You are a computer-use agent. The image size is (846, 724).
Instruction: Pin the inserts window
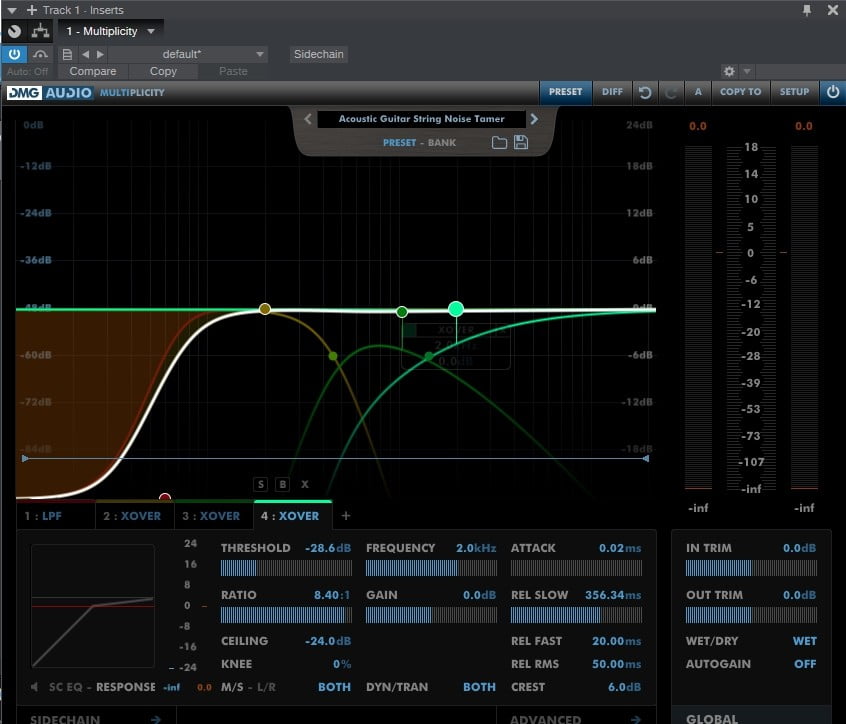807,10
